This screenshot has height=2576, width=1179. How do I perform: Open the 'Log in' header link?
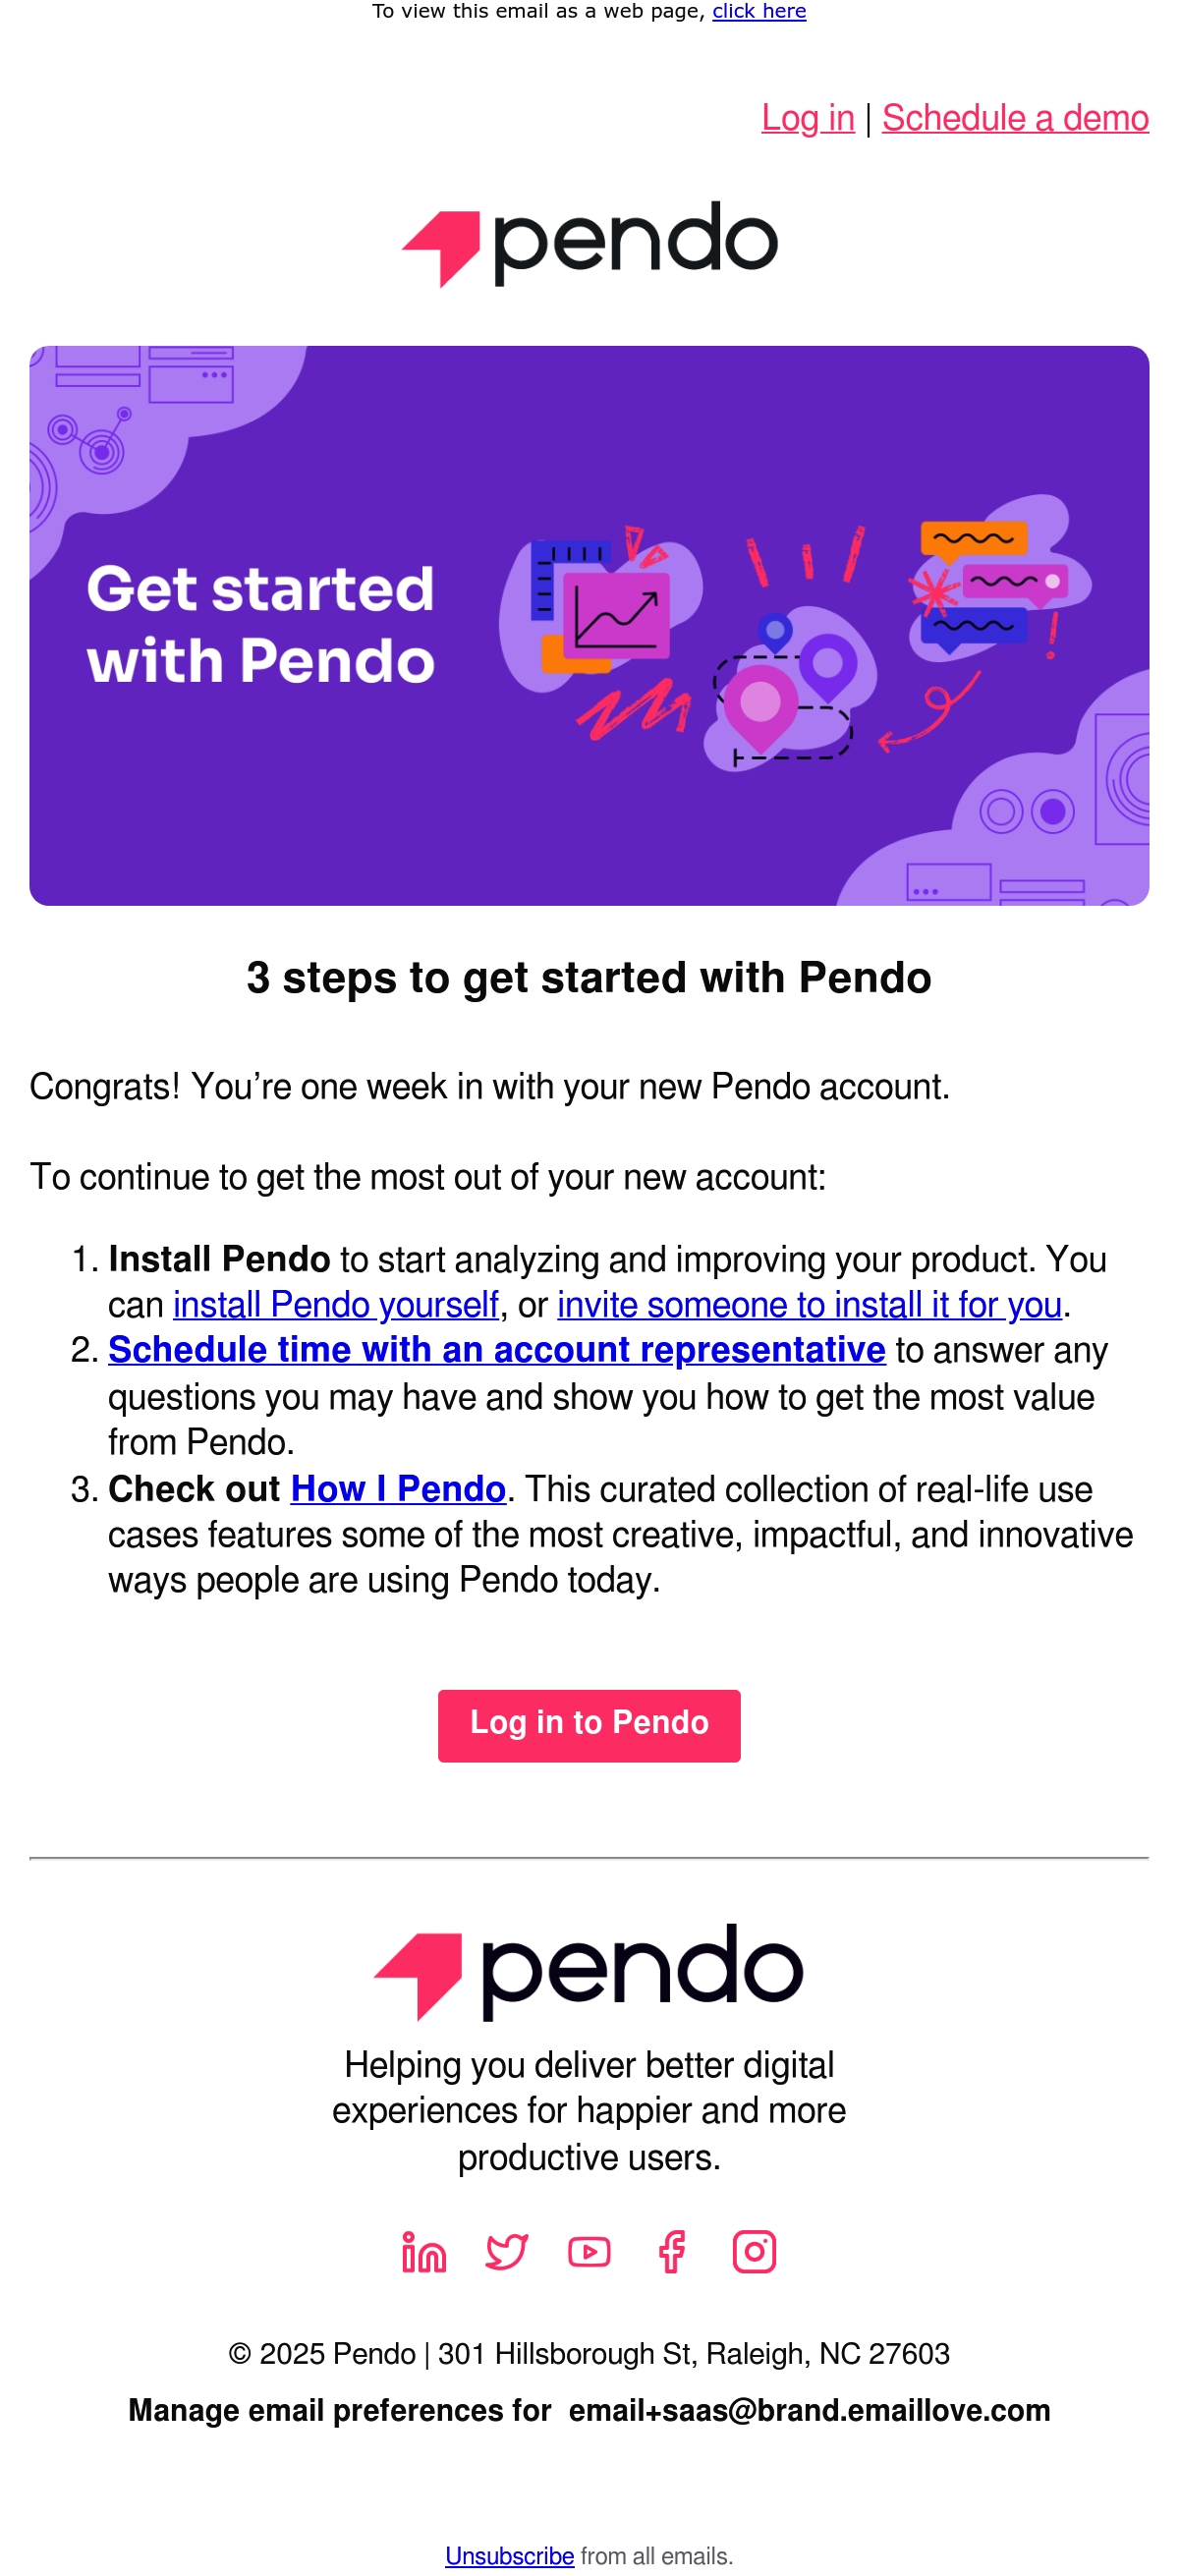pos(808,118)
